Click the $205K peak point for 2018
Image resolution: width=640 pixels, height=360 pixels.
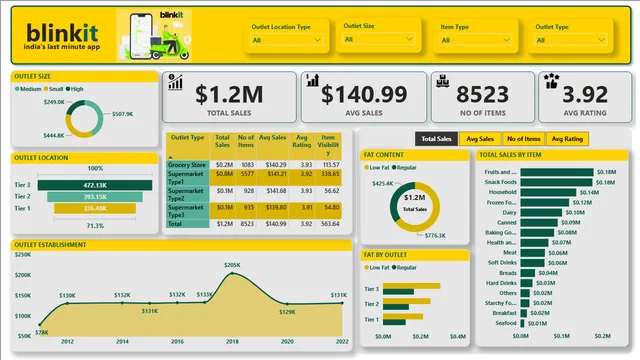tap(232, 273)
